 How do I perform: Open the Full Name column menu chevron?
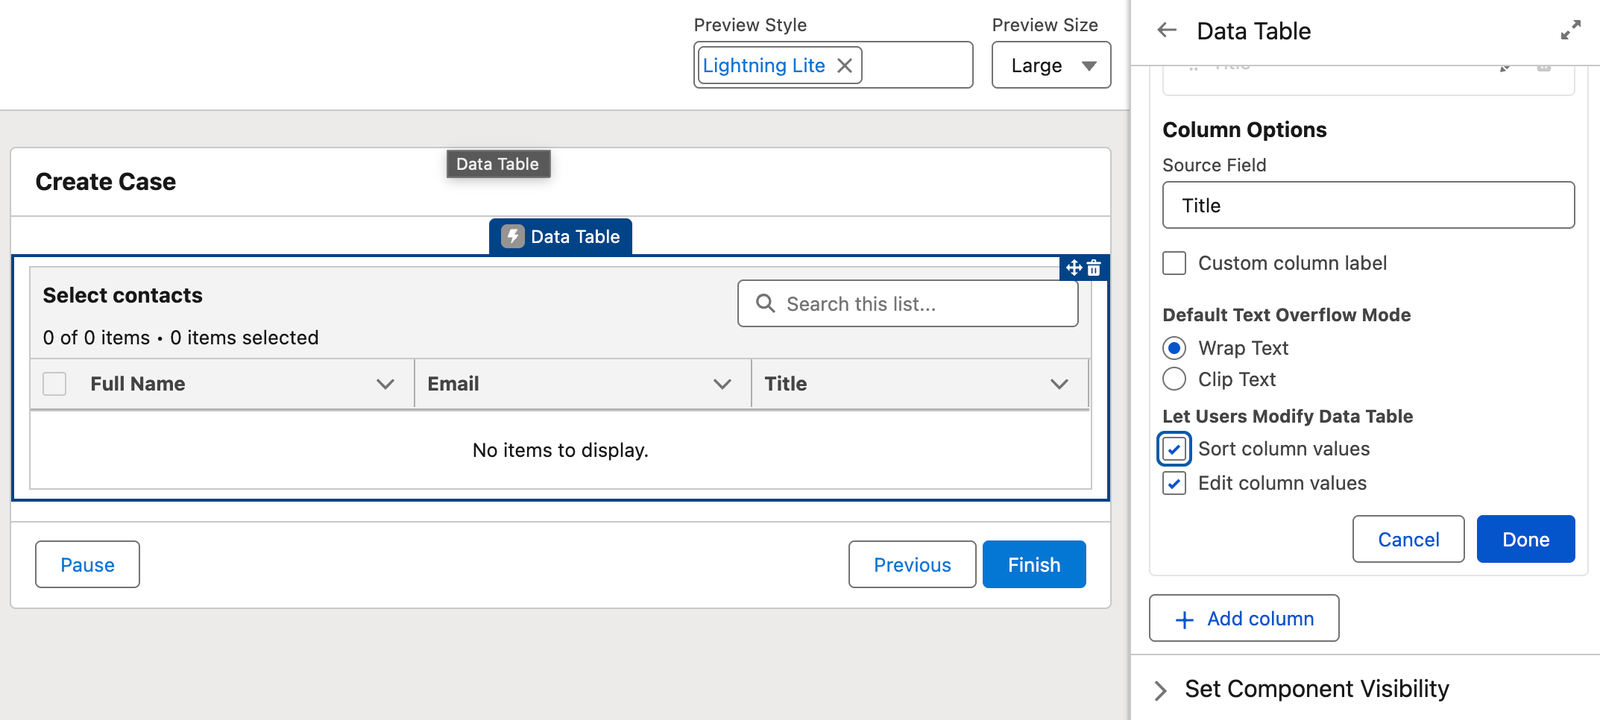click(x=385, y=384)
